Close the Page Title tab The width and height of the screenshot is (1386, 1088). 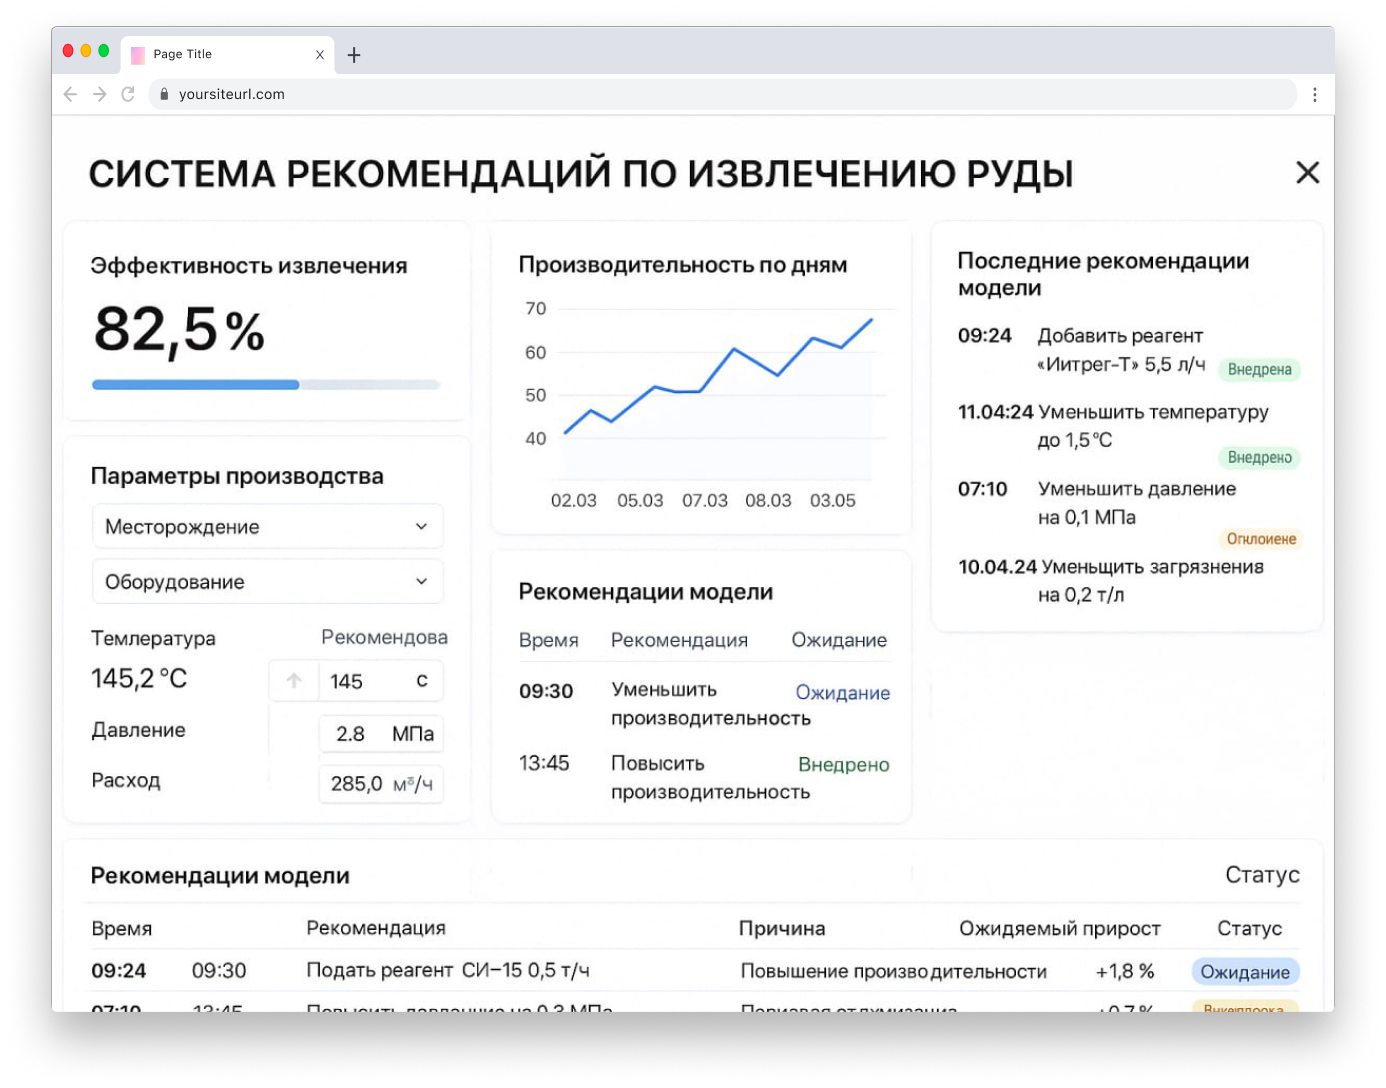(320, 55)
